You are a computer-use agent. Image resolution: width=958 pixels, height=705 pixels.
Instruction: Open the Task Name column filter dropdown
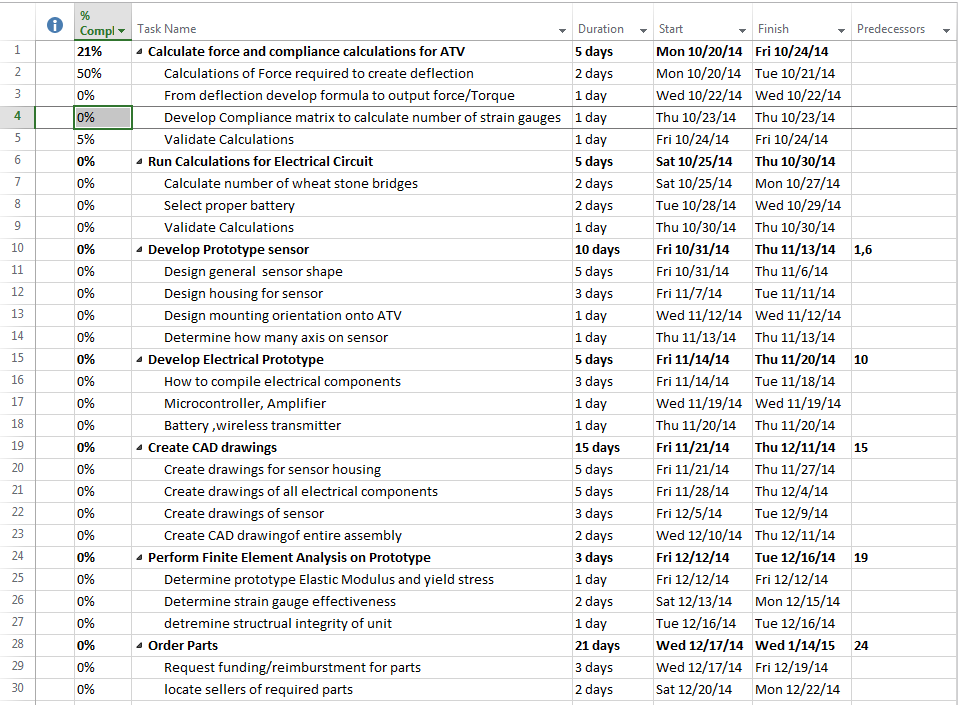[x=562, y=30]
